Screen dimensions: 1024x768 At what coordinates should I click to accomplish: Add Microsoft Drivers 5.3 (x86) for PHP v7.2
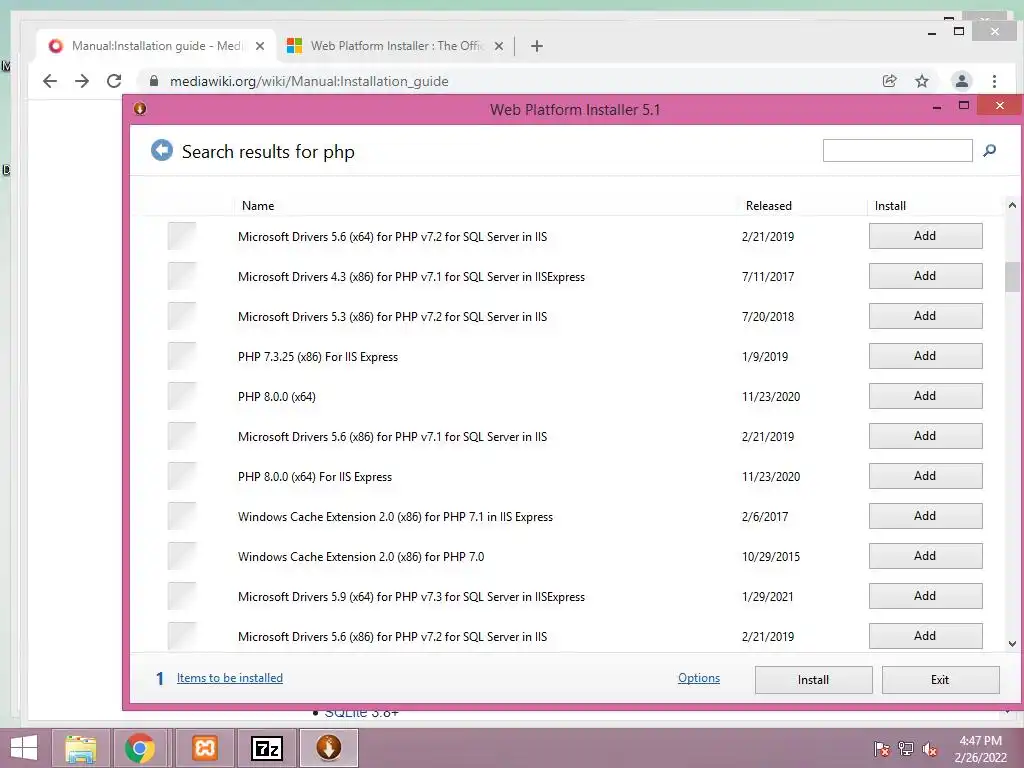tap(925, 315)
